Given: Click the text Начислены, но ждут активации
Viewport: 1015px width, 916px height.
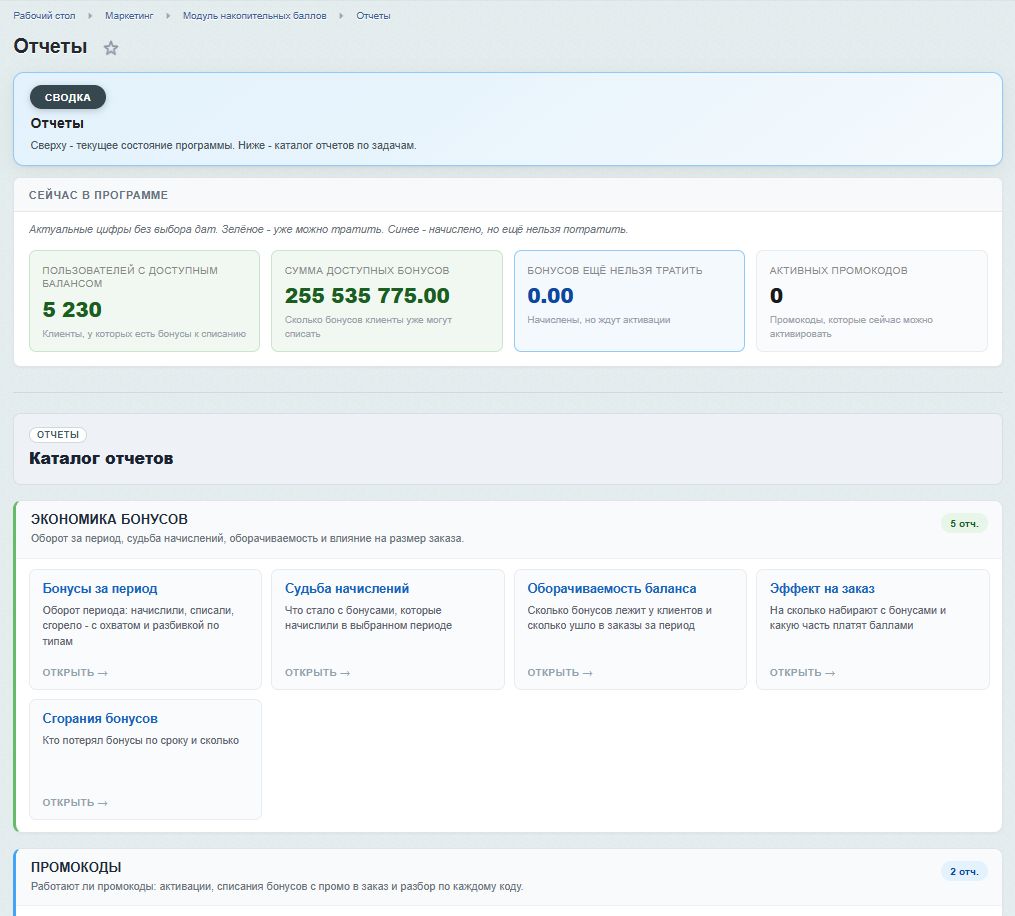Looking at the screenshot, I should pyautogui.click(x=599, y=320).
